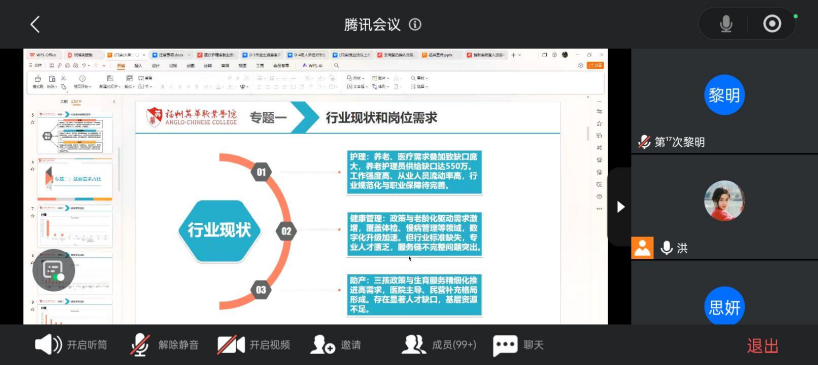
Task: Click 专题一 label in slide header
Action: [268, 118]
